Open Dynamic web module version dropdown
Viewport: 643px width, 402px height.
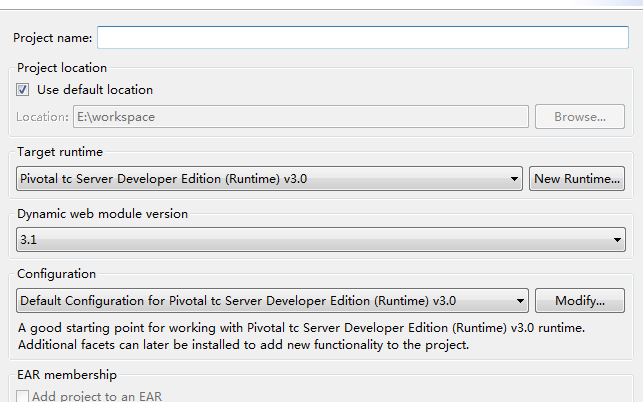(x=321, y=240)
